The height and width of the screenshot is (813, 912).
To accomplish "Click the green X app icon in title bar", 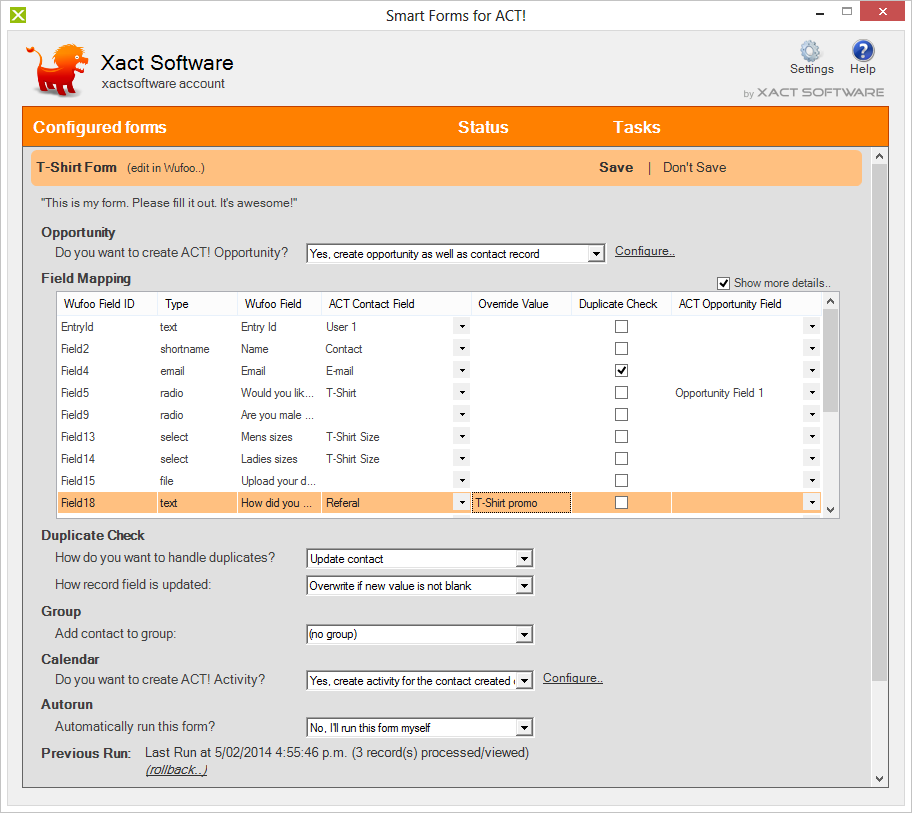I will pyautogui.click(x=18, y=15).
